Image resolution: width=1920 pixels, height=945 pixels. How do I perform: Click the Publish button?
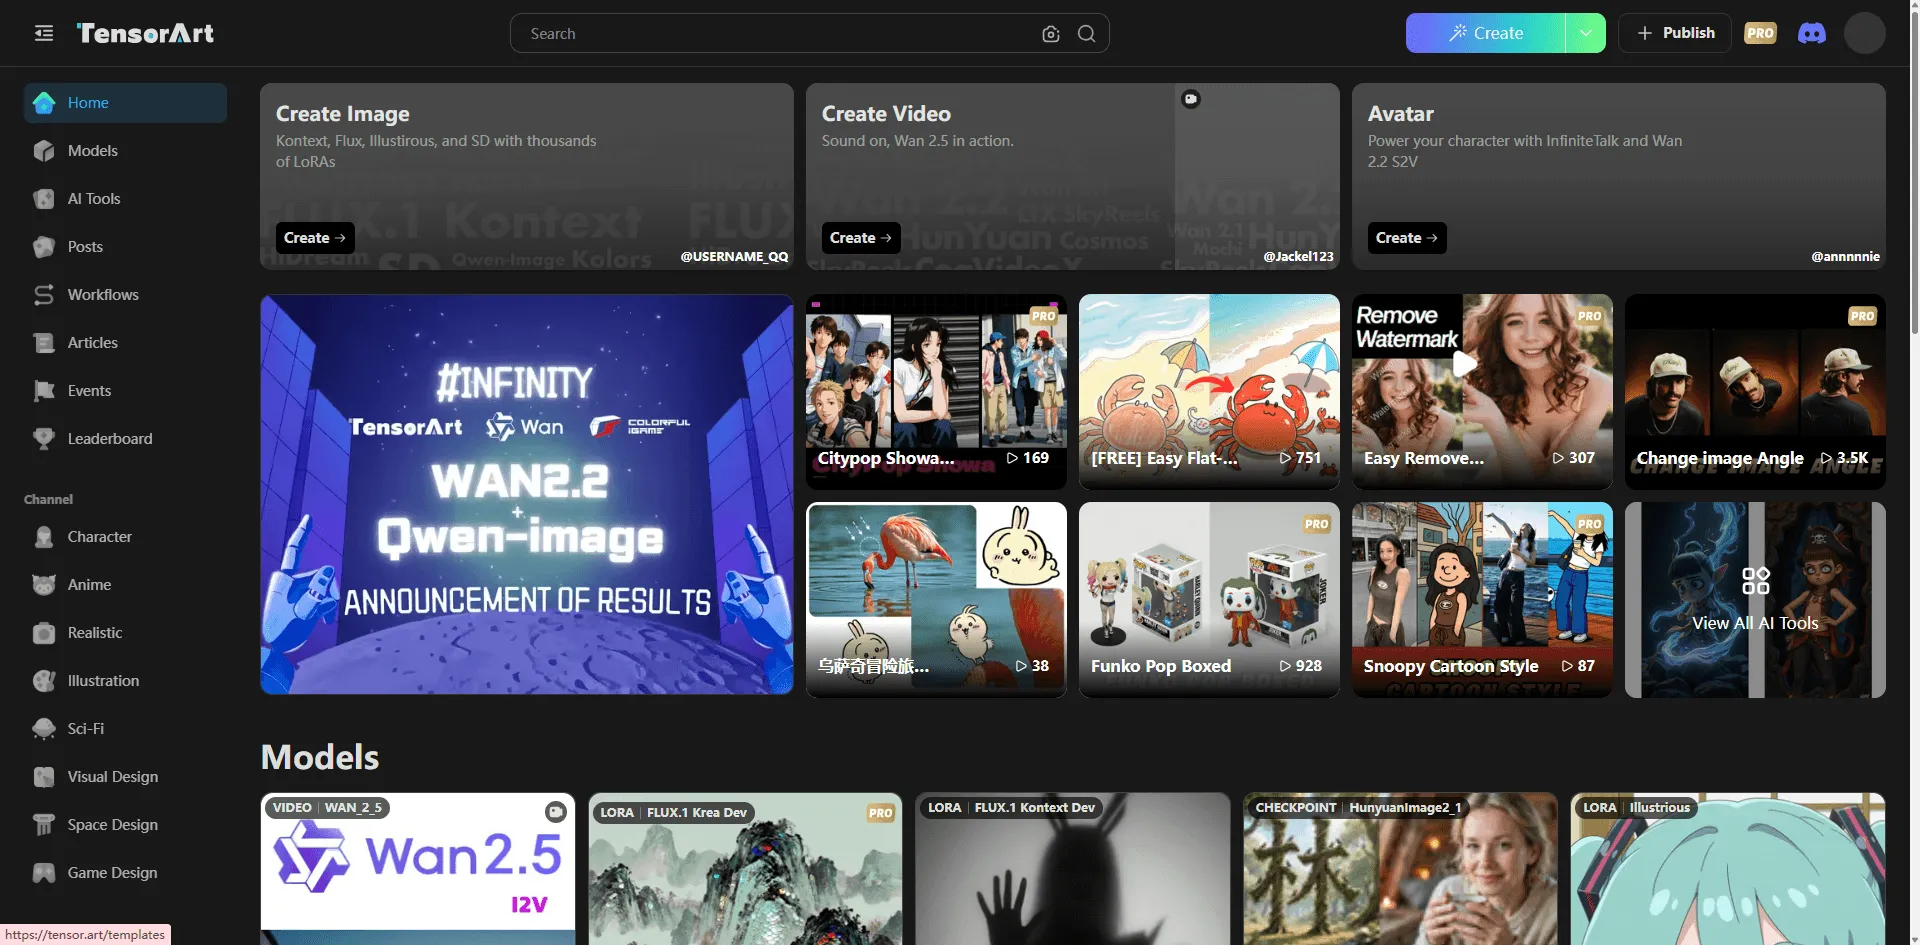(x=1675, y=33)
